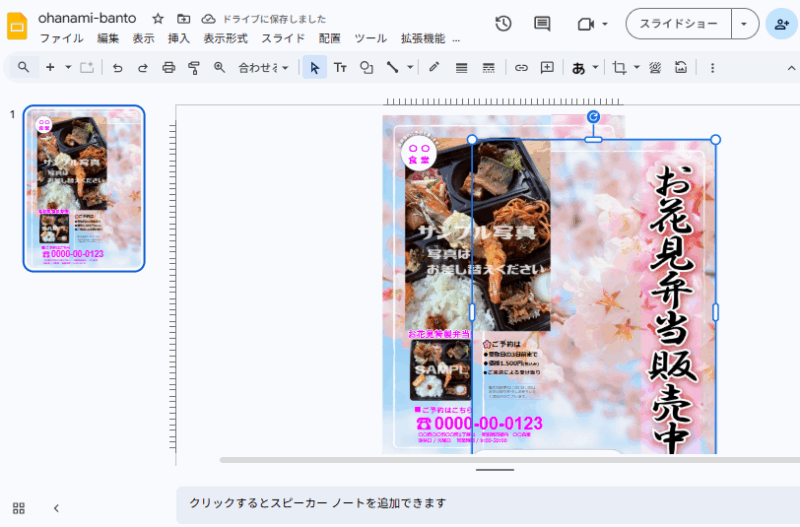Viewport: 800px width, 527px height.
Task: Open the 合わせる zoom dropdown
Action: (x=263, y=68)
